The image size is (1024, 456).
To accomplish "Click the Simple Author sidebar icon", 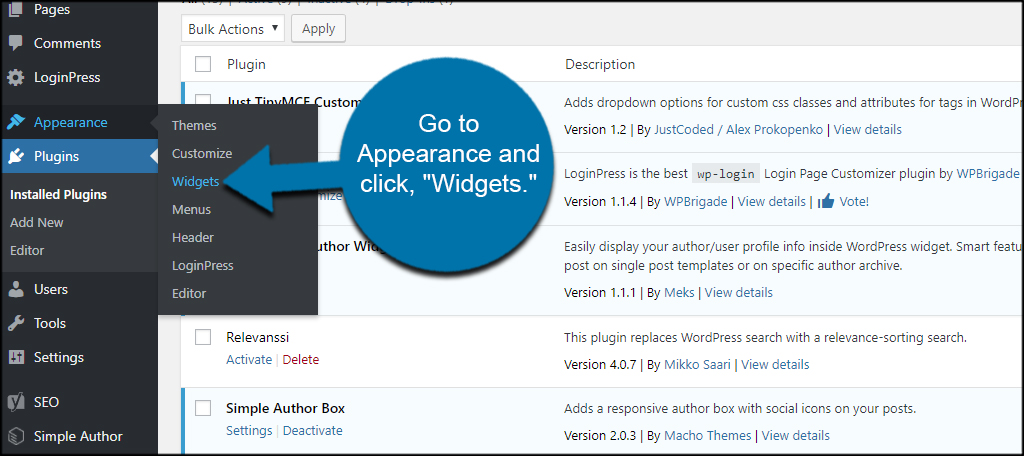I will pyautogui.click(x=16, y=436).
